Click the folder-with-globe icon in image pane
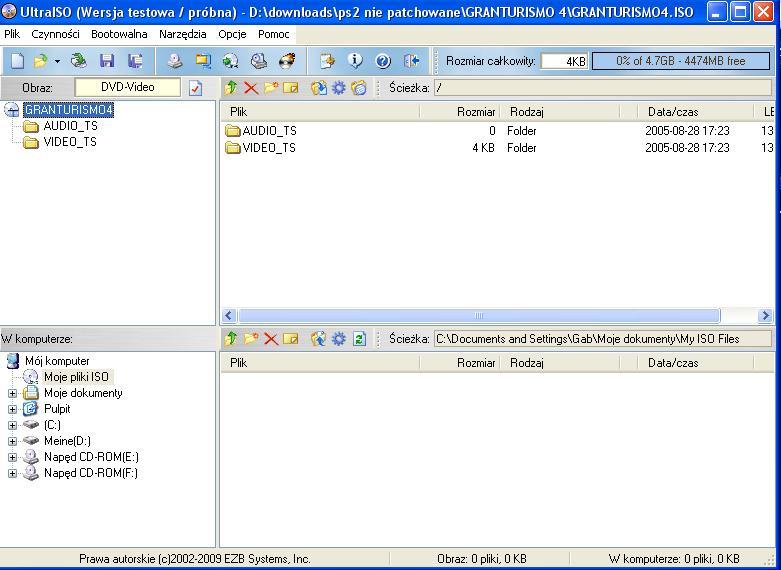The width and height of the screenshot is (781, 570). 359,88
